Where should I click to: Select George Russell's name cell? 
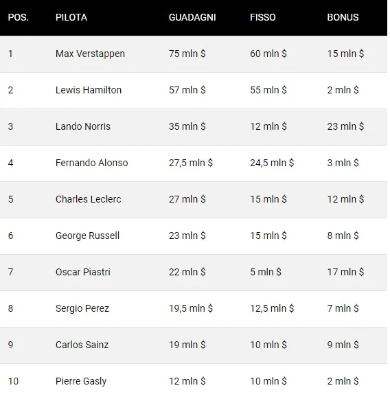pyautogui.click(x=87, y=236)
